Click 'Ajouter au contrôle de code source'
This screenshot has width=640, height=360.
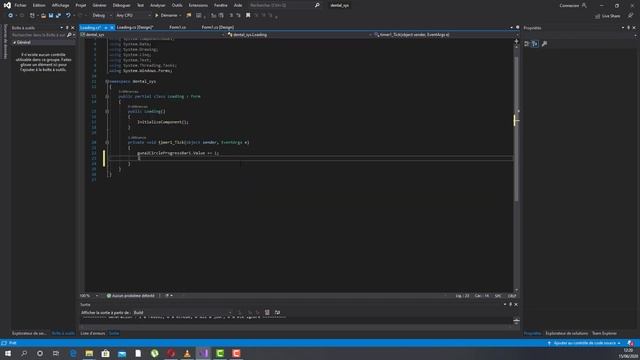[x=584, y=343]
